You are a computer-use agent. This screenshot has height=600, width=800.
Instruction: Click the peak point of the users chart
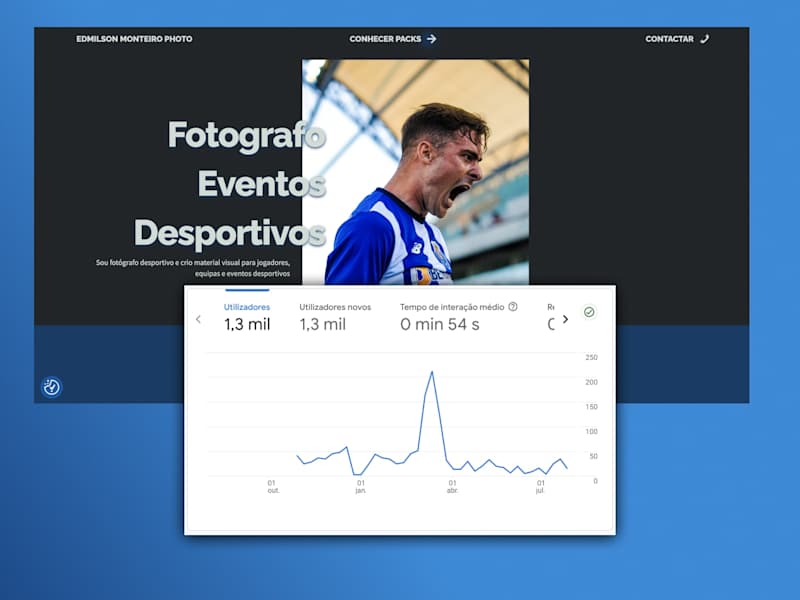(432, 372)
